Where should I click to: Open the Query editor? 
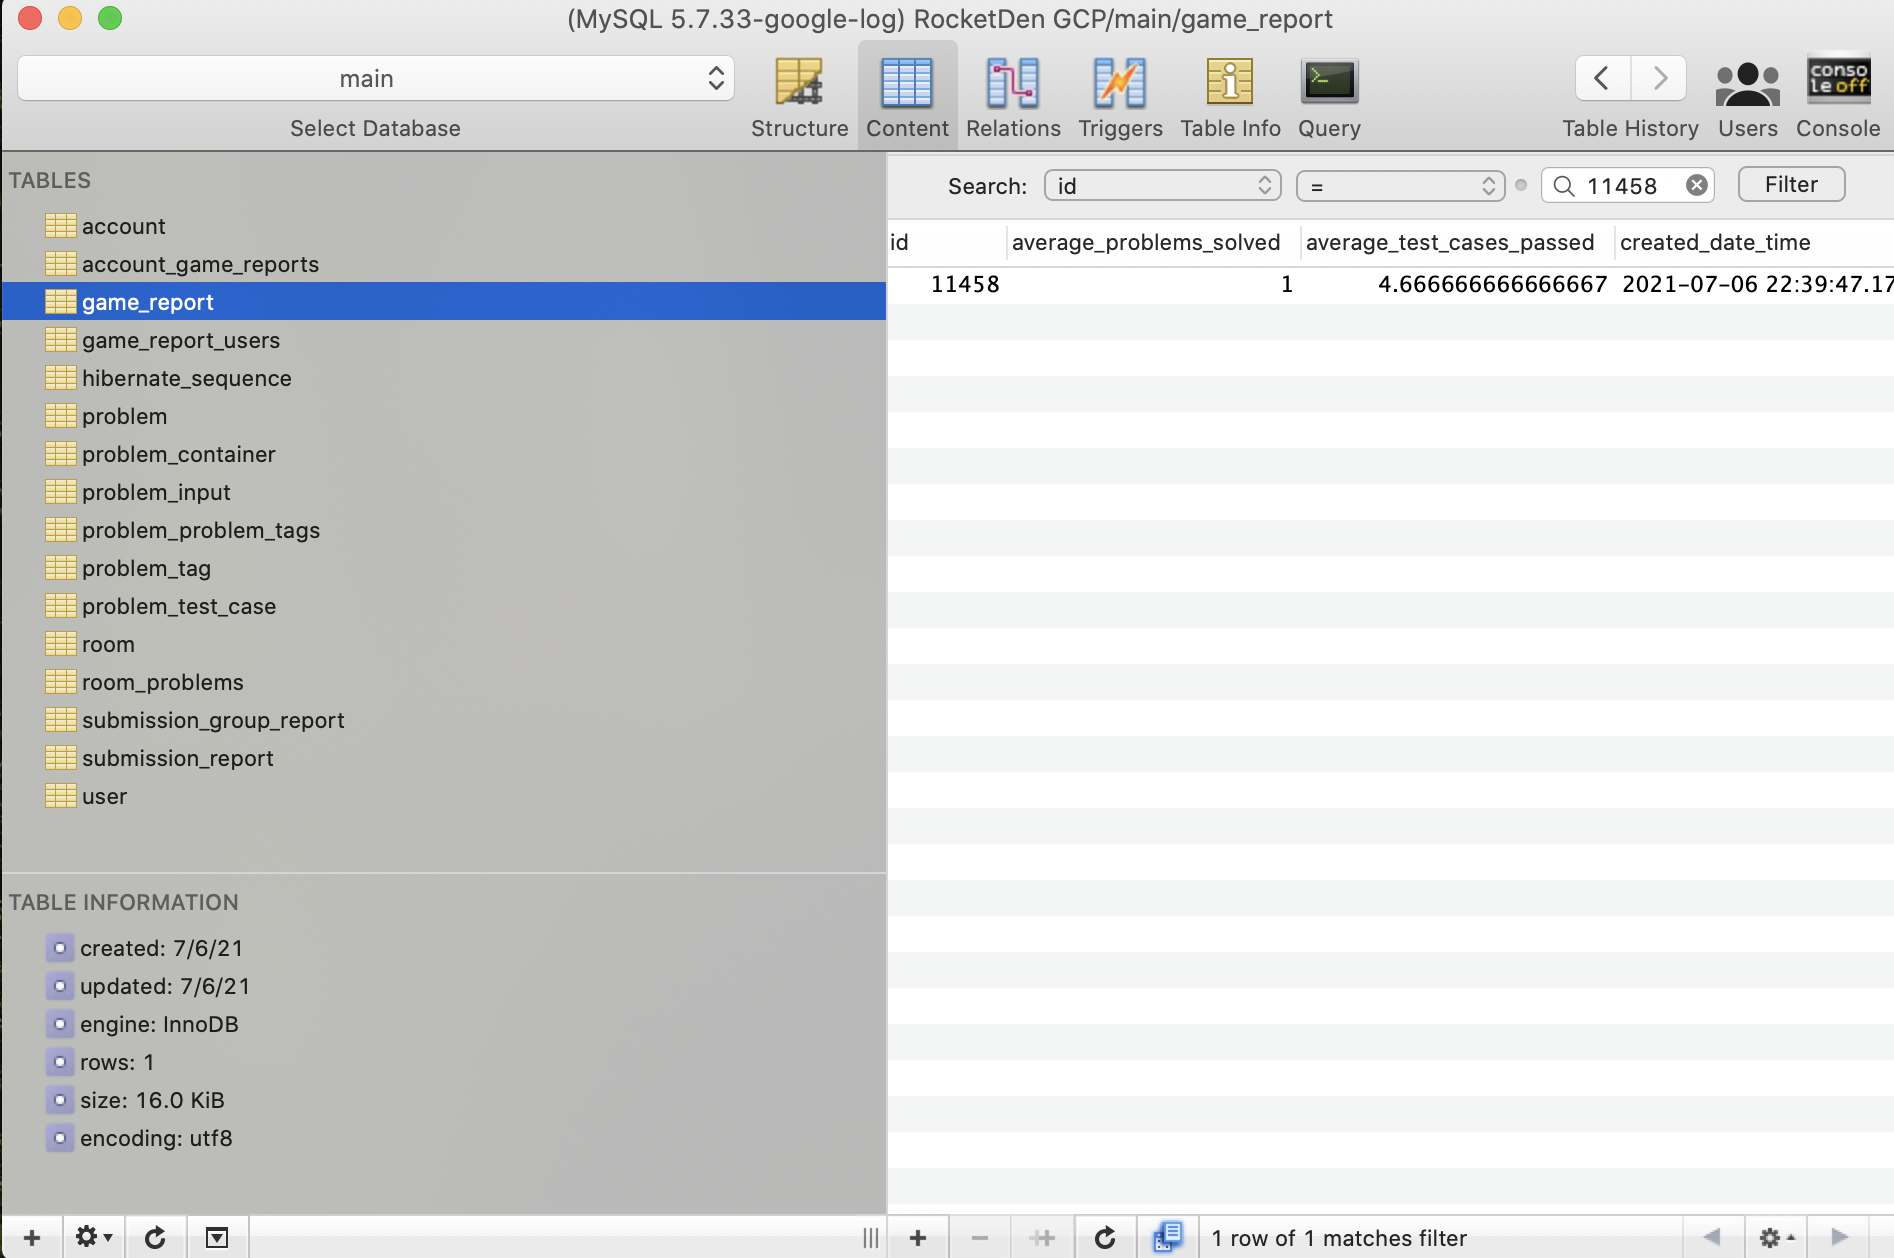point(1329,97)
